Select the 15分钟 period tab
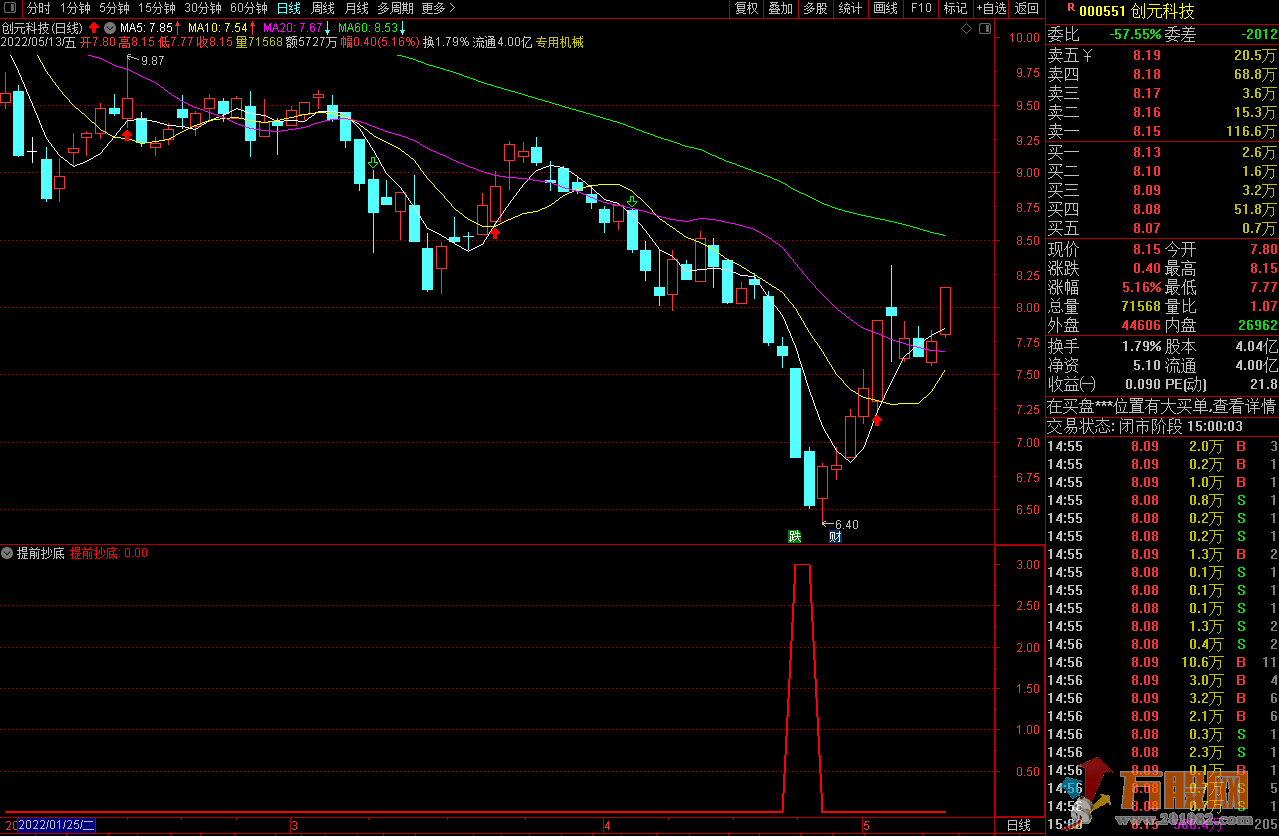 click(x=157, y=8)
